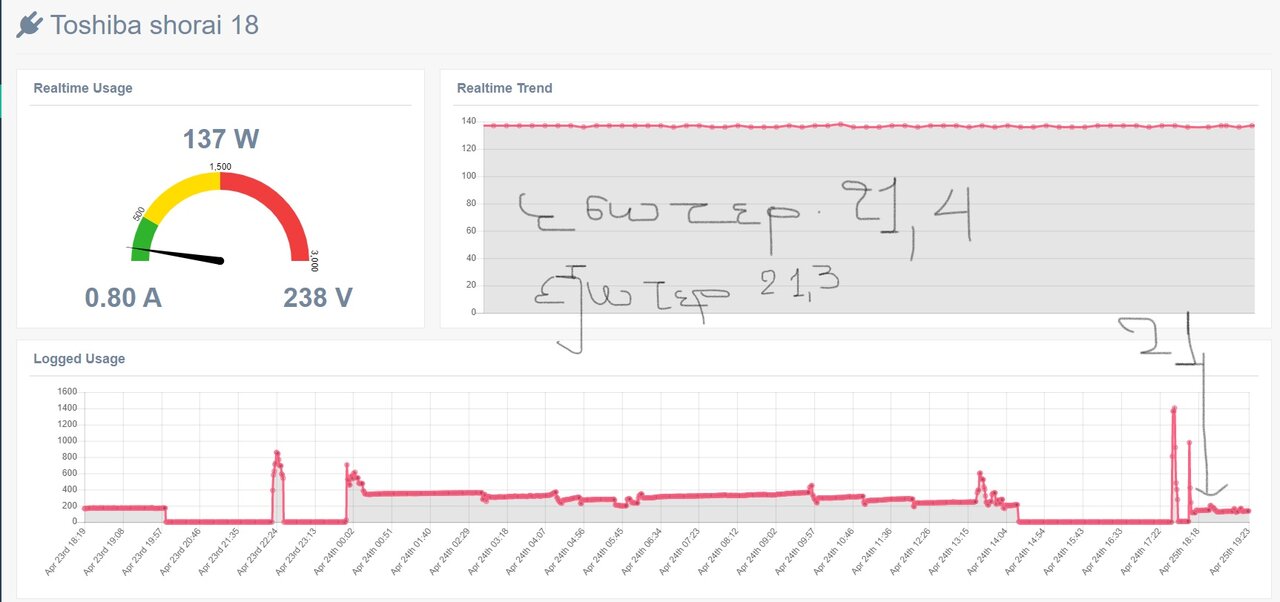Viewport: 1280px width, 602px height.
Task: Select the Realtime Usage panel heading
Action: coord(83,88)
